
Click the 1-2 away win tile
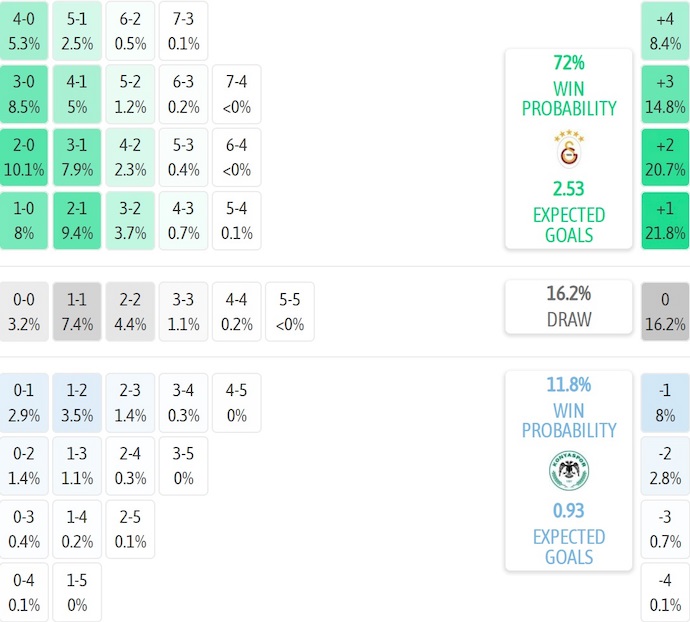tap(77, 403)
